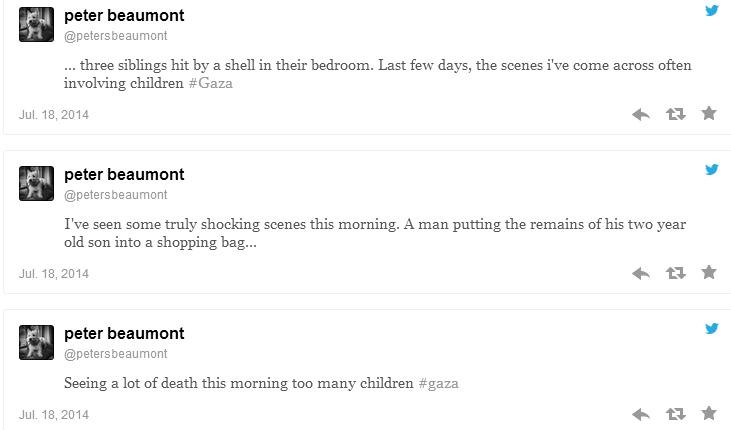
Task: Retweet the three siblings tweet
Action: pos(675,114)
